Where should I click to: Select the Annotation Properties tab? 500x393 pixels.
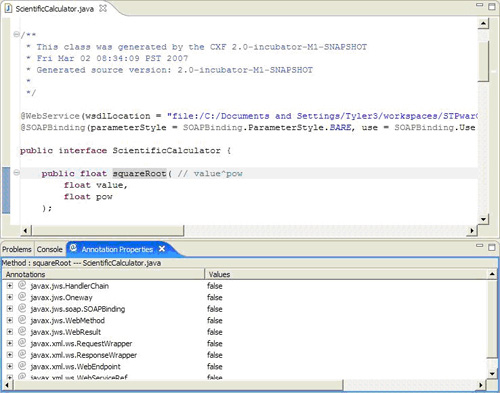click(117, 249)
